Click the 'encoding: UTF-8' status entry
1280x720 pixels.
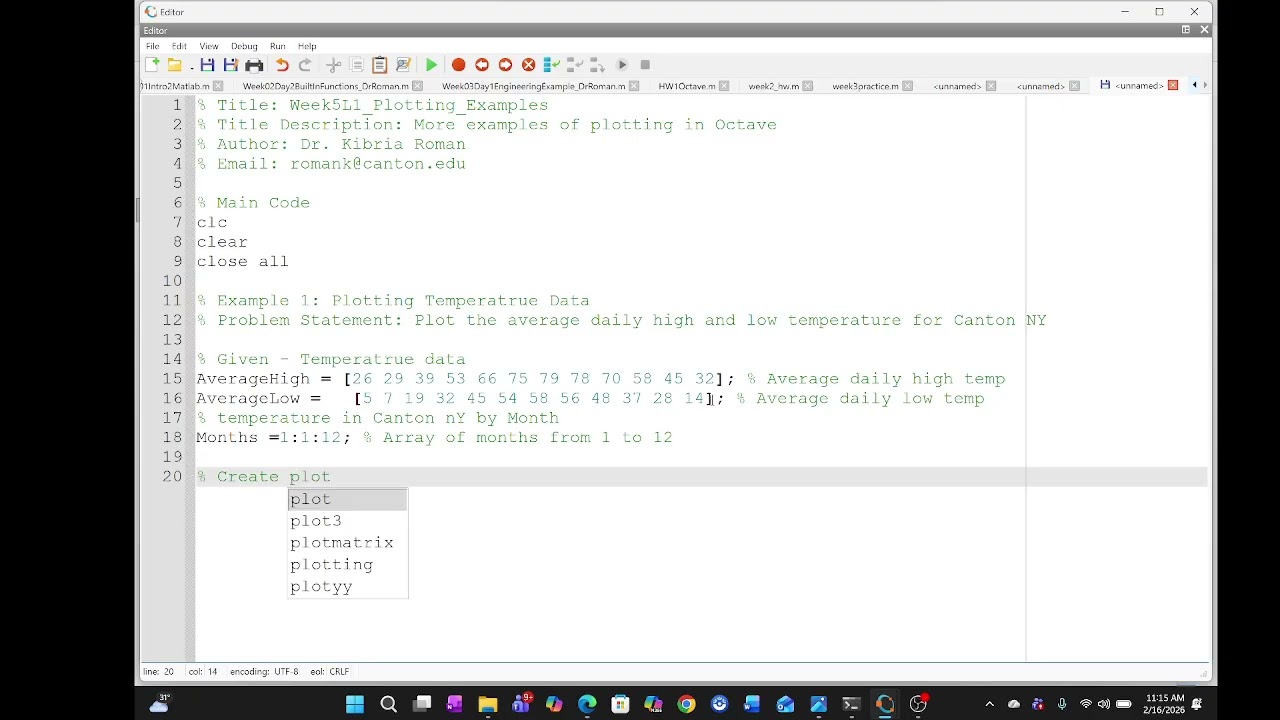point(264,672)
